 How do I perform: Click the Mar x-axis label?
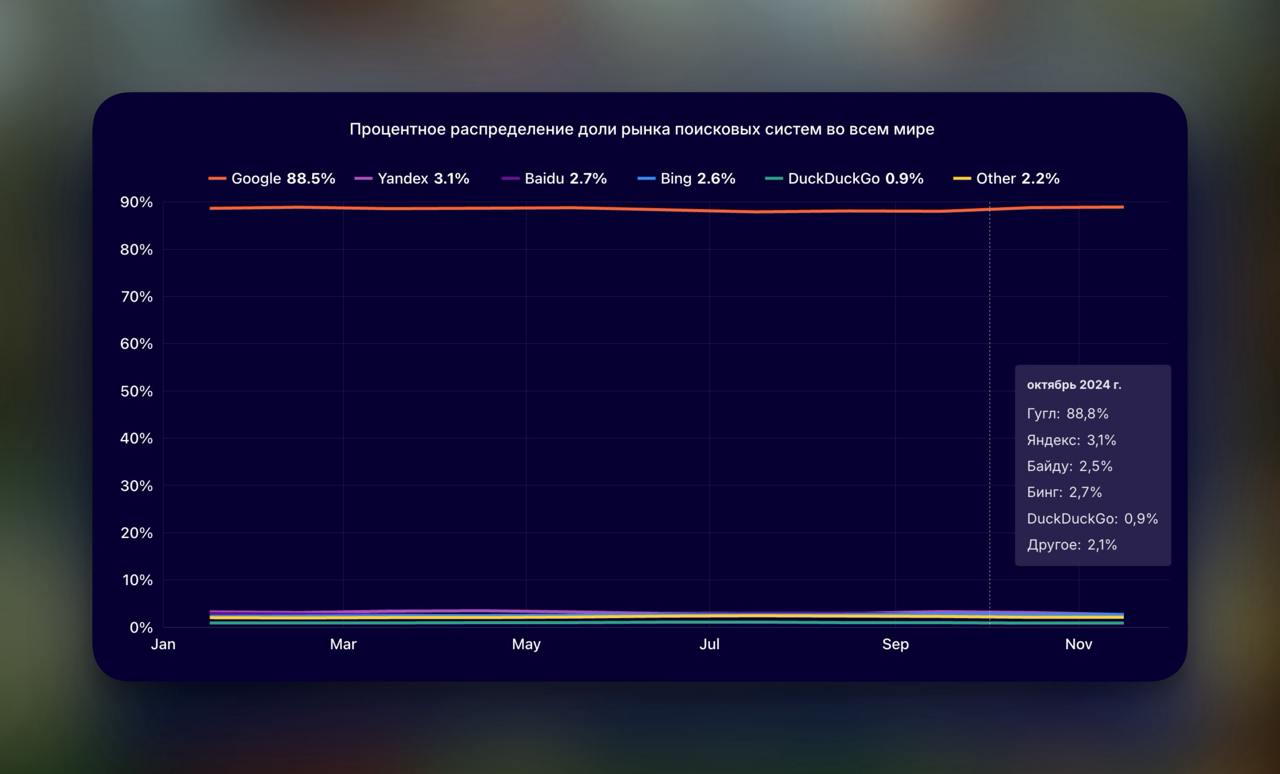pos(343,645)
